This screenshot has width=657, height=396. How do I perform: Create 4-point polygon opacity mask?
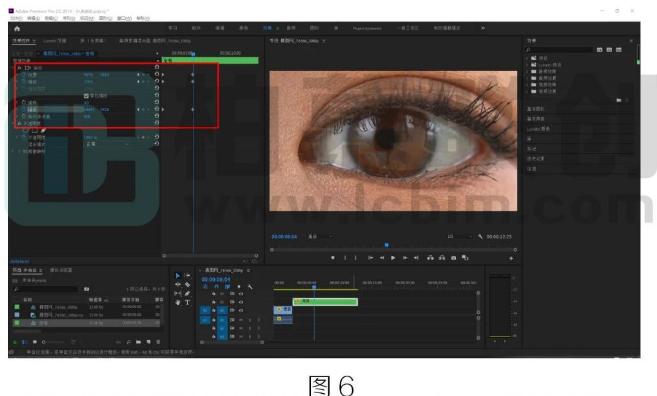coord(34,130)
